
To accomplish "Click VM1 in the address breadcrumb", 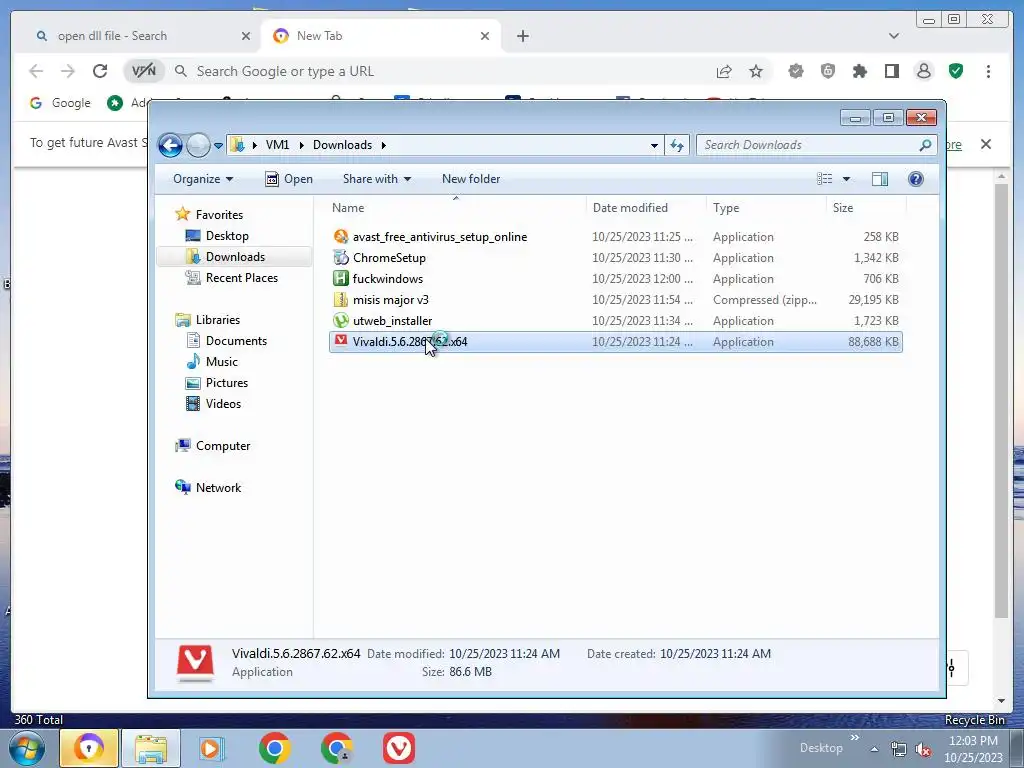I will point(277,145).
